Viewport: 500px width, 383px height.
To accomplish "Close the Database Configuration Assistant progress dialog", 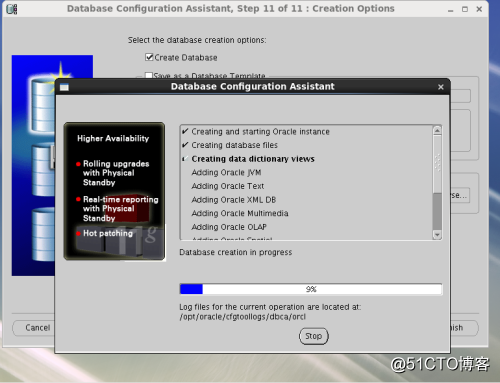I will [441, 87].
